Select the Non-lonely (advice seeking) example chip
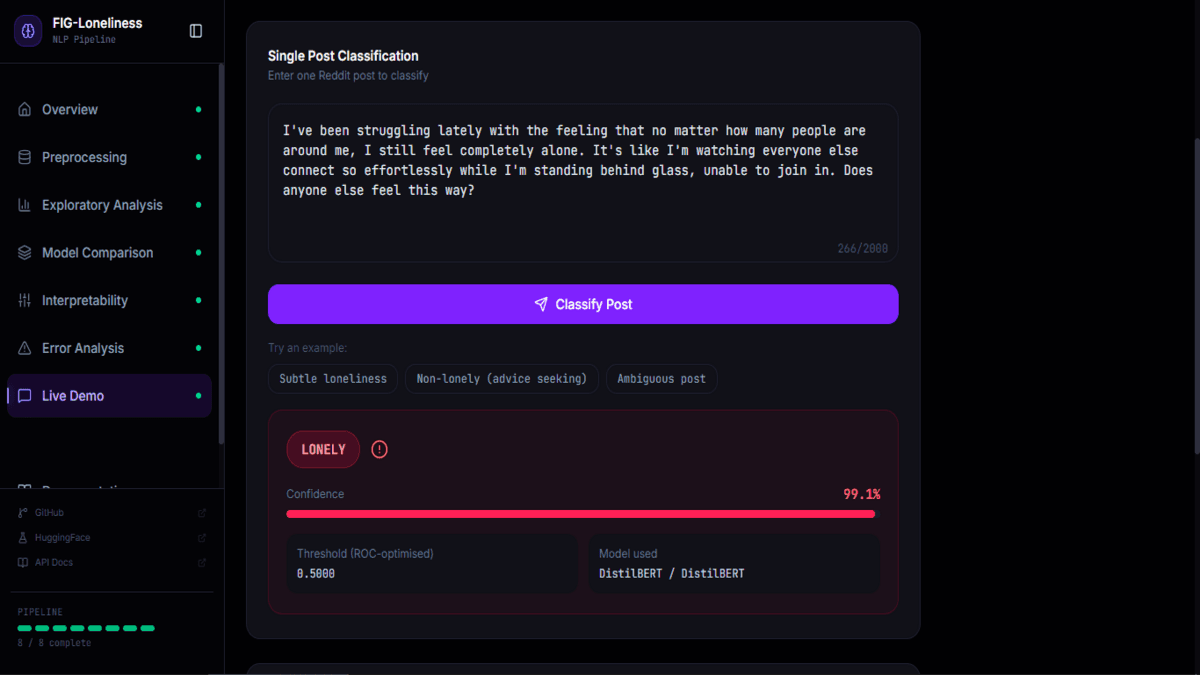The width and height of the screenshot is (1200, 675). click(x=502, y=379)
